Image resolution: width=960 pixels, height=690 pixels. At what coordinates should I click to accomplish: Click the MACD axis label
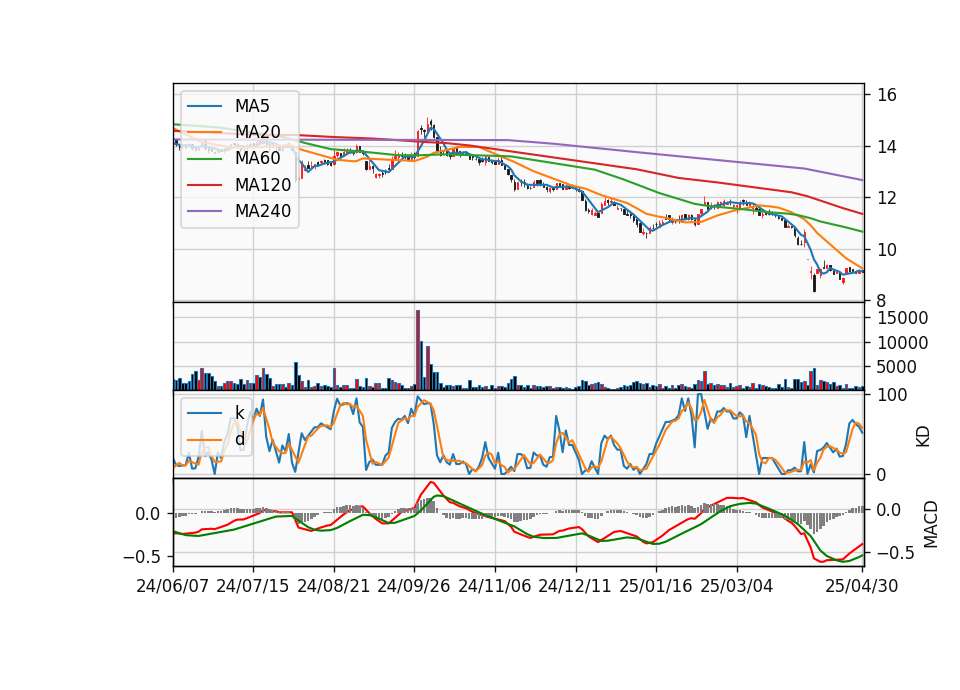(931, 524)
